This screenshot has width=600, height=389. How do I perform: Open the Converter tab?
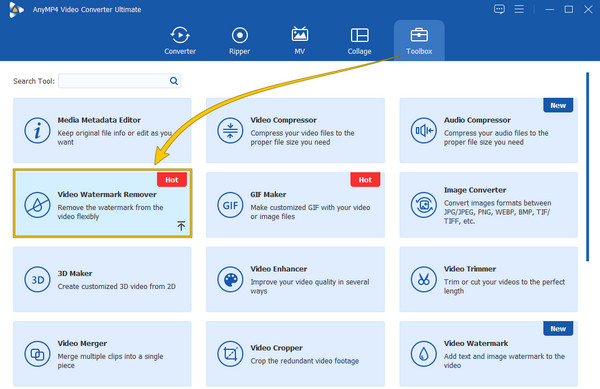[180, 41]
